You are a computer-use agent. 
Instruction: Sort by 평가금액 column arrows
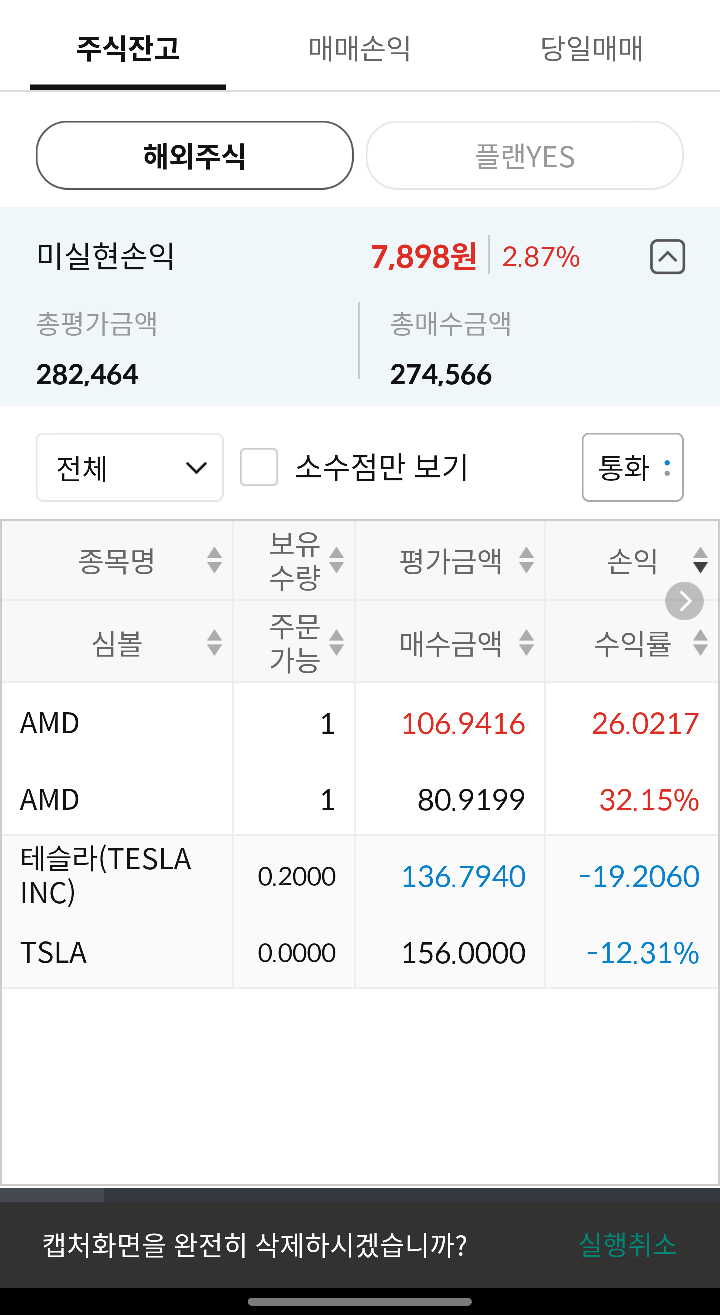pyautogui.click(x=526, y=560)
